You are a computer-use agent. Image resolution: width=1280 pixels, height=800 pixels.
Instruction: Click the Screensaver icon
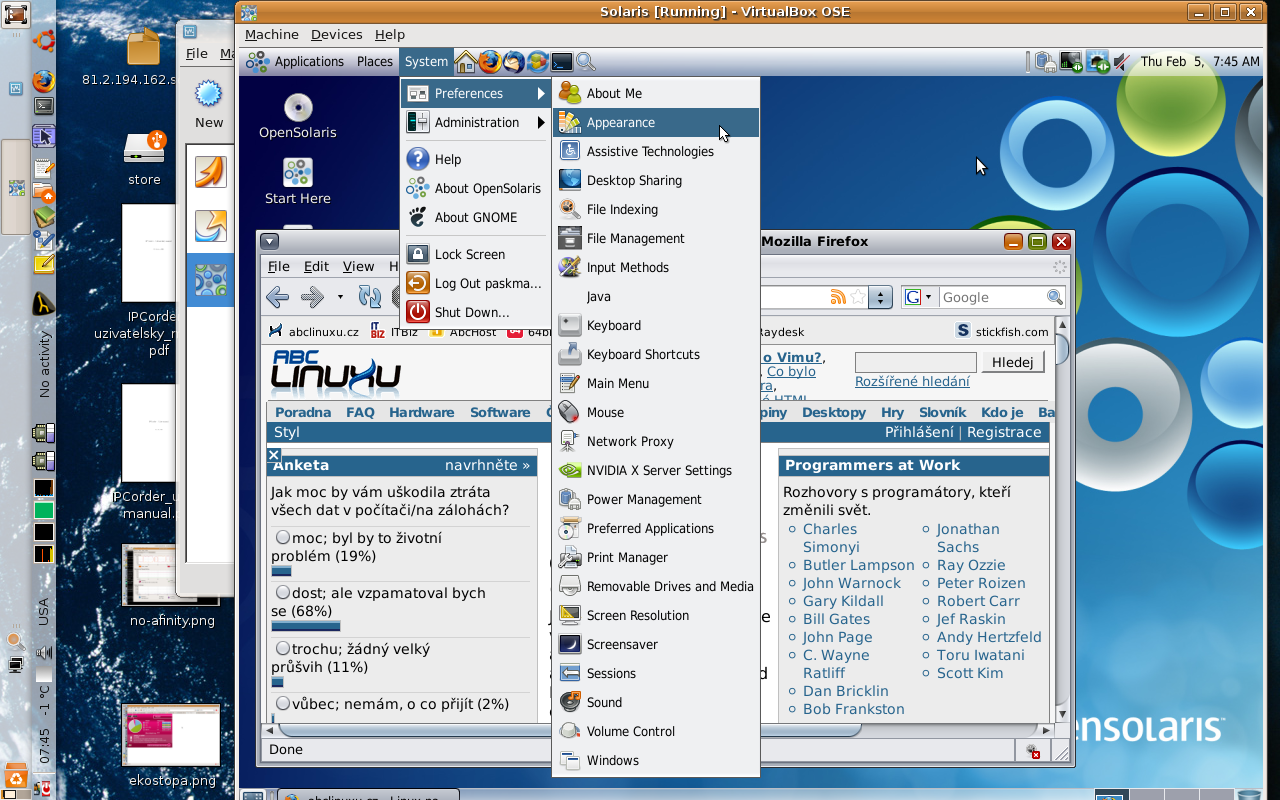[x=569, y=644]
